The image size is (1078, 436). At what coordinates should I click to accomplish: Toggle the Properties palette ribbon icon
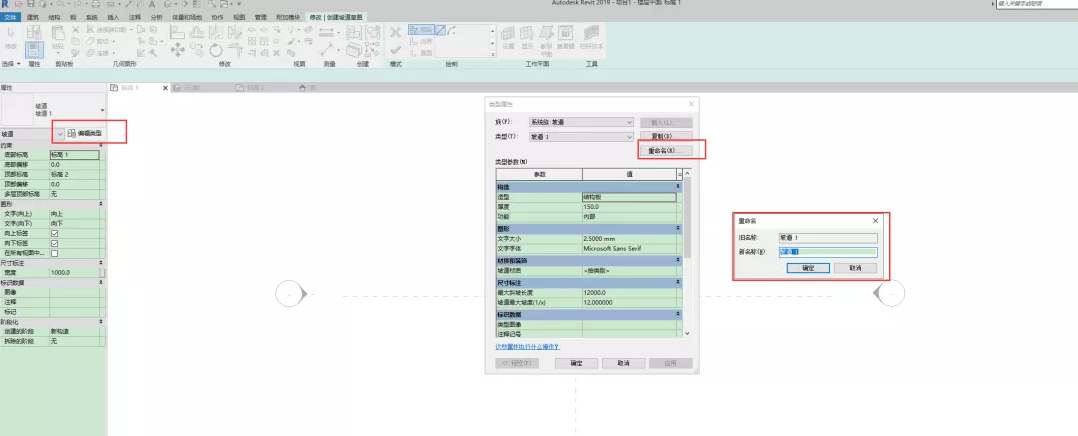(34, 50)
